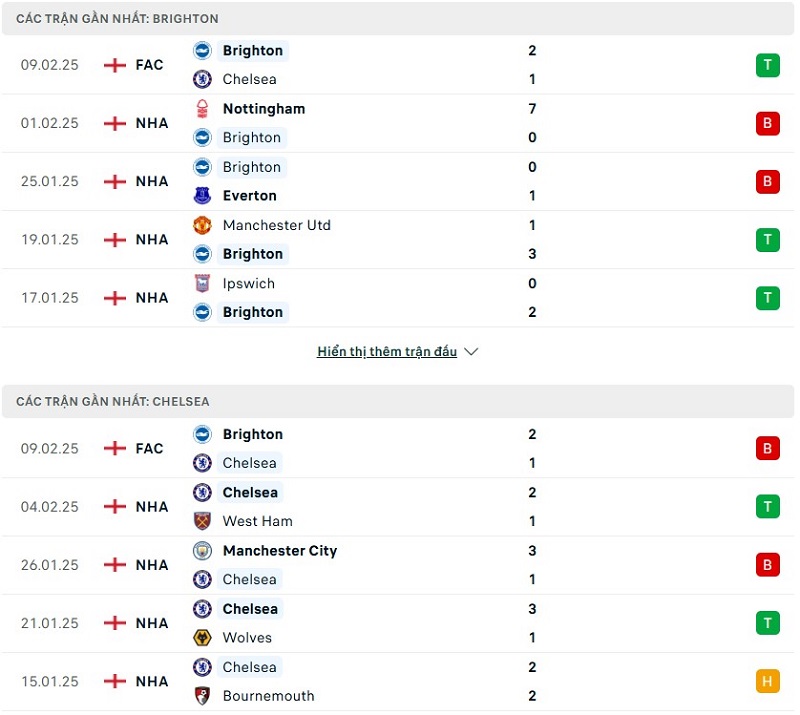
Task: Select the Brighton recent matches header
Action: [x=117, y=19]
